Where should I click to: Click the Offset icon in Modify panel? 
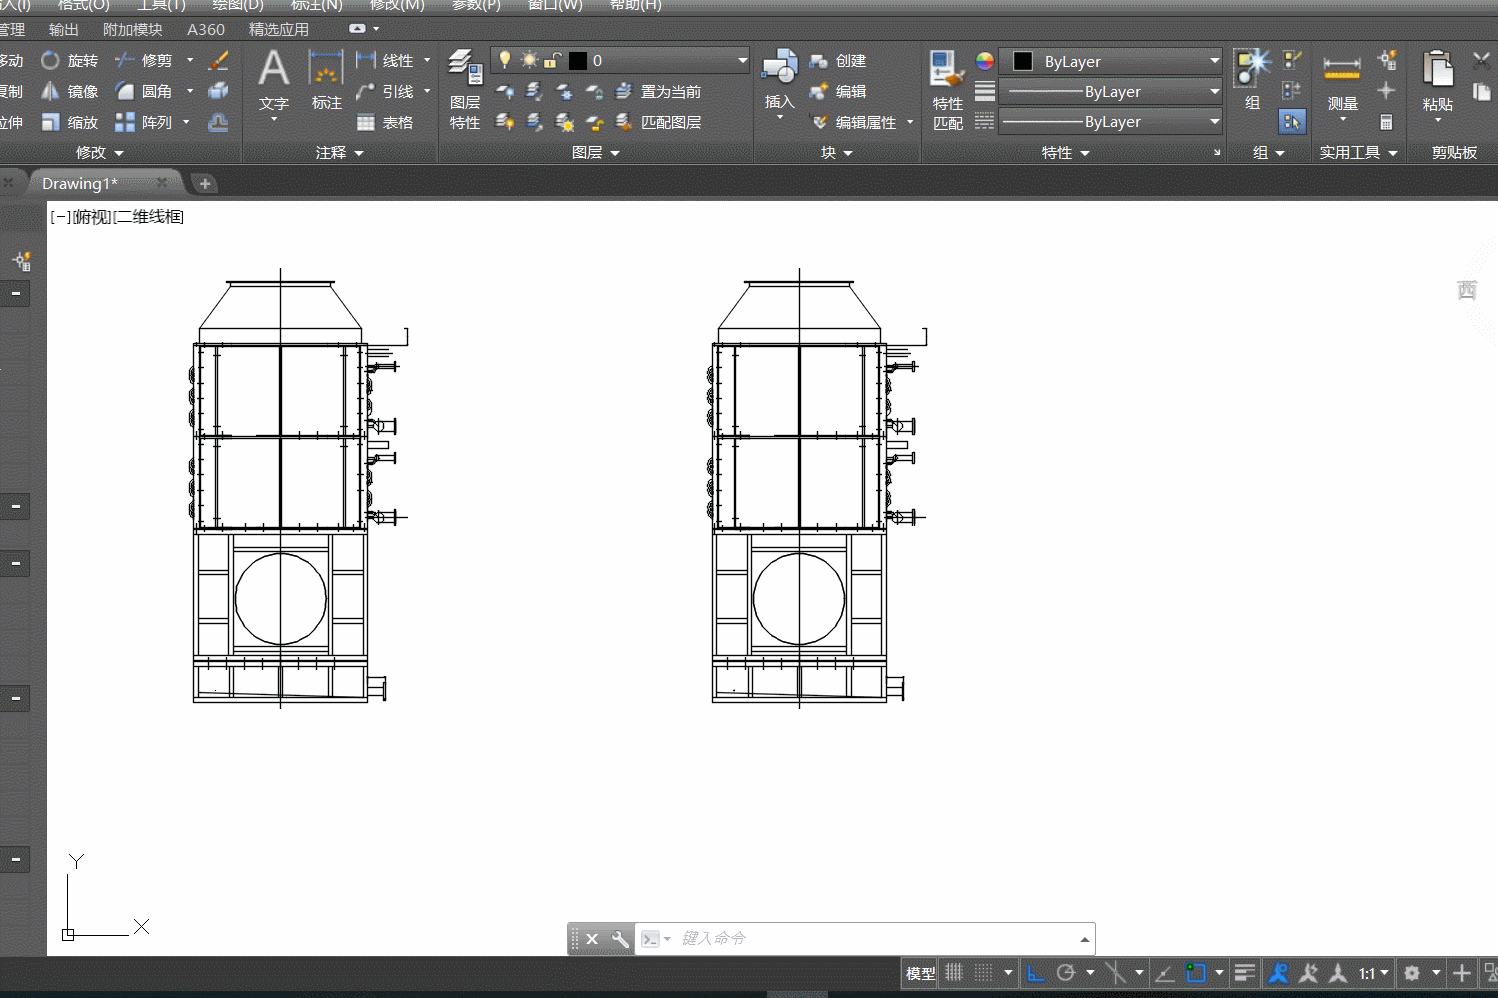(218, 123)
